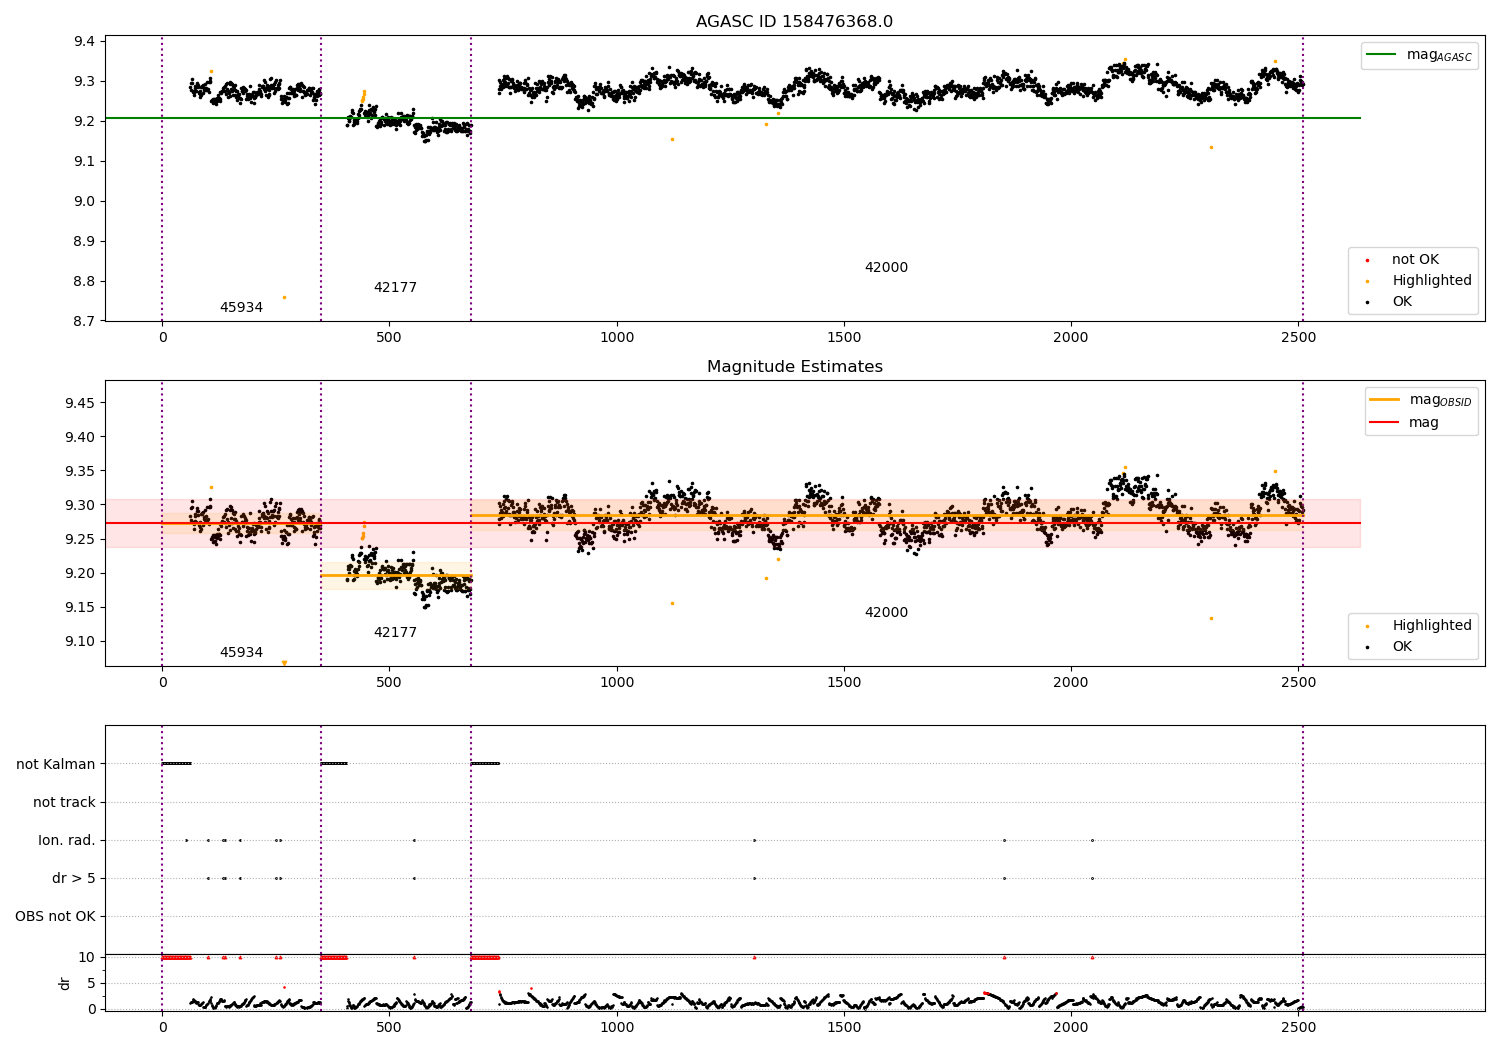Select the orange mag OBSID legend line swatch
Screen dimensions: 1500x1050
(x=1384, y=400)
